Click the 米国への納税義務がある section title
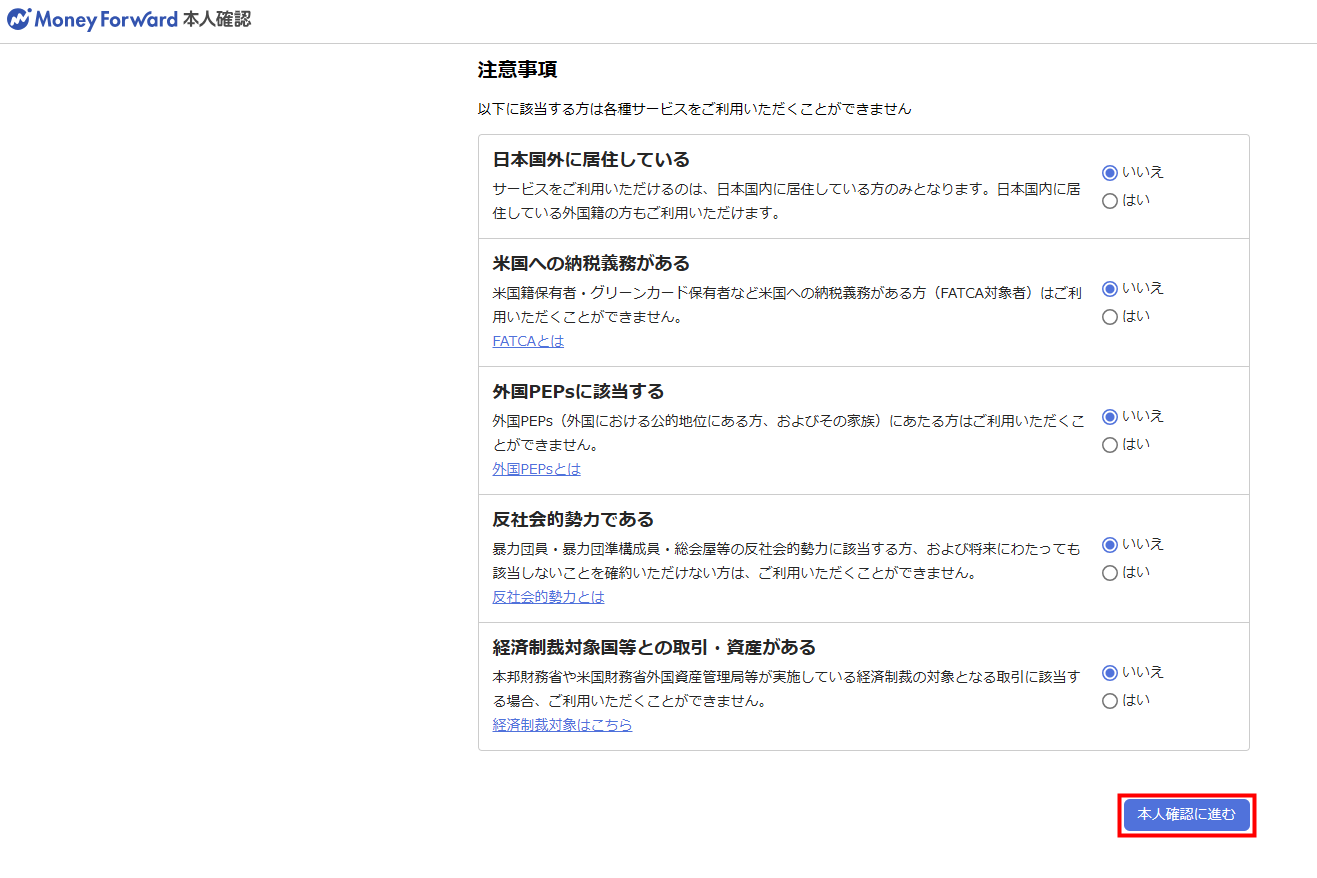Viewport: 1317px width, 878px height. [x=591, y=263]
